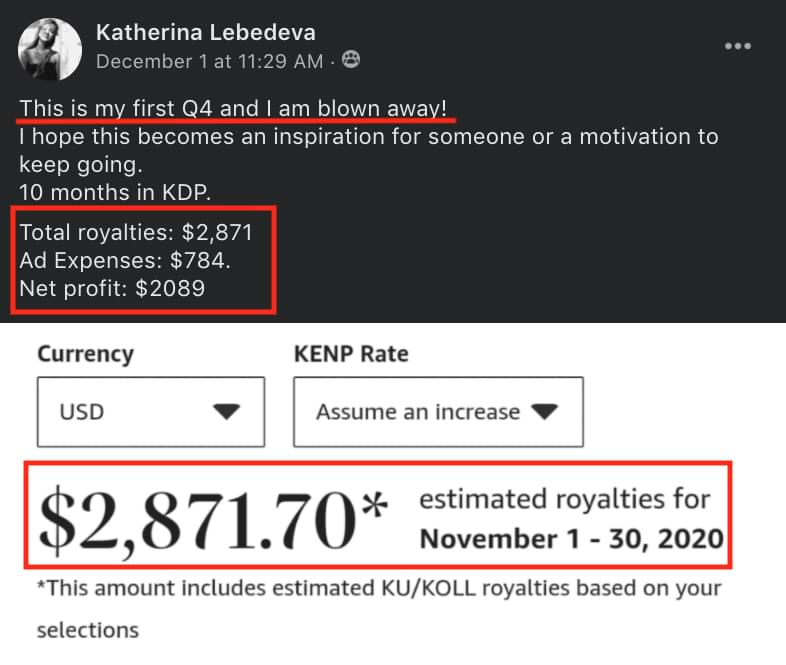Click the $2,871.70 estimated royalties amount

click(198, 520)
